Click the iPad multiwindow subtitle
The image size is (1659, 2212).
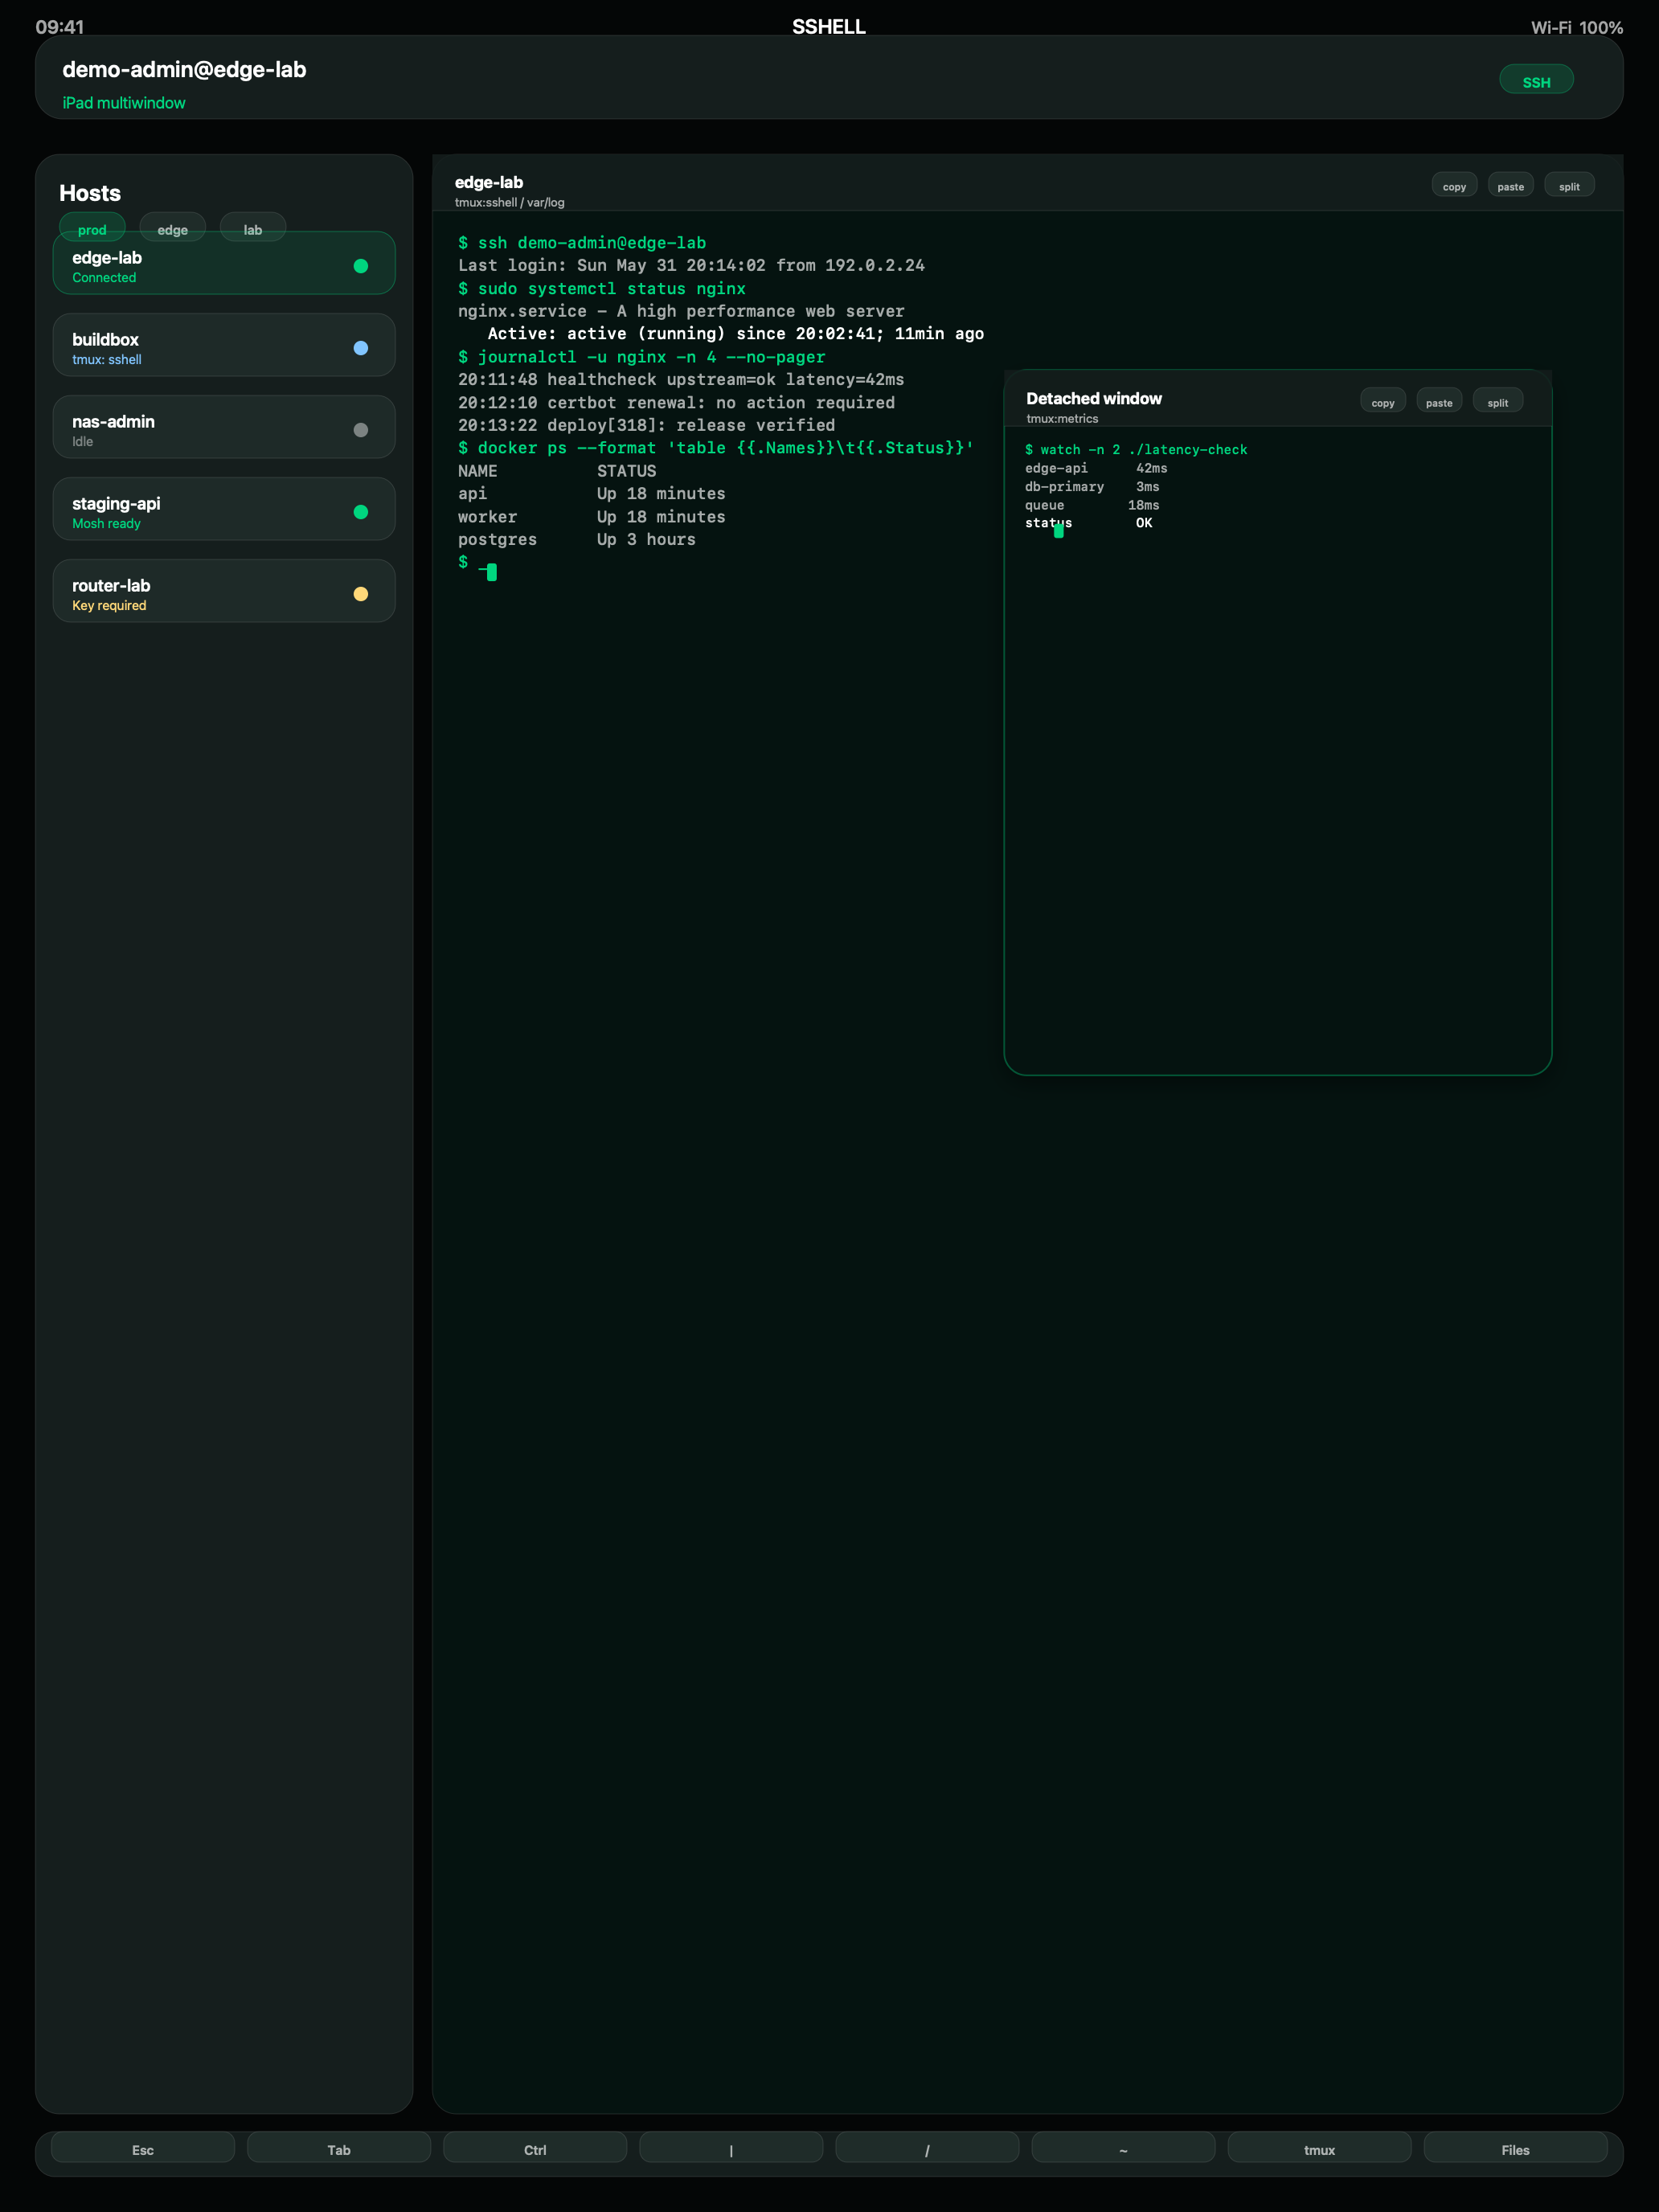coord(124,103)
